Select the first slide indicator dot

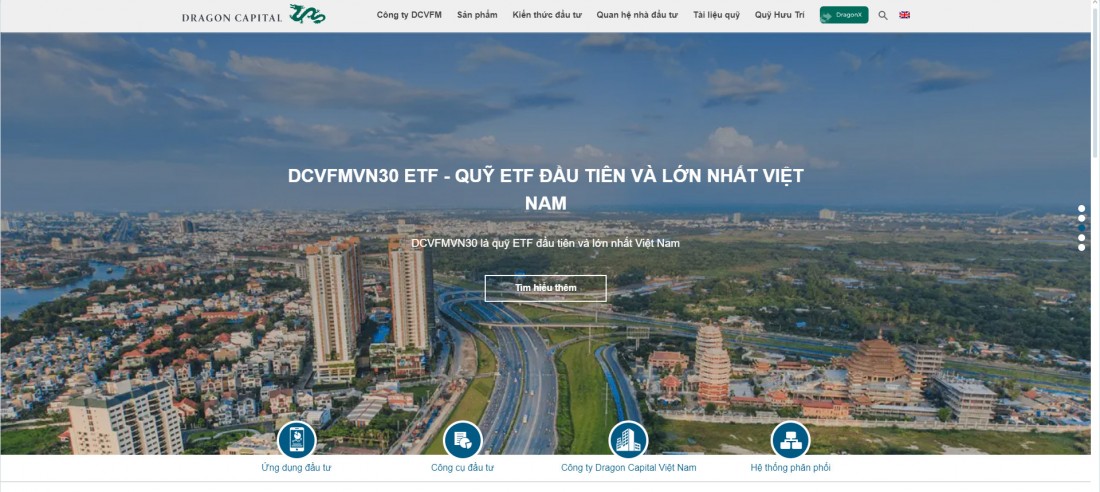[x=1082, y=208]
